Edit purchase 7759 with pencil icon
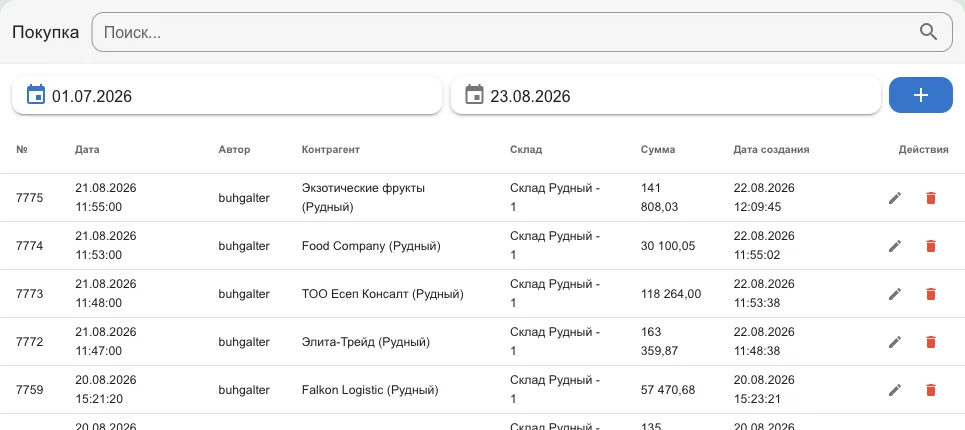 click(x=895, y=390)
